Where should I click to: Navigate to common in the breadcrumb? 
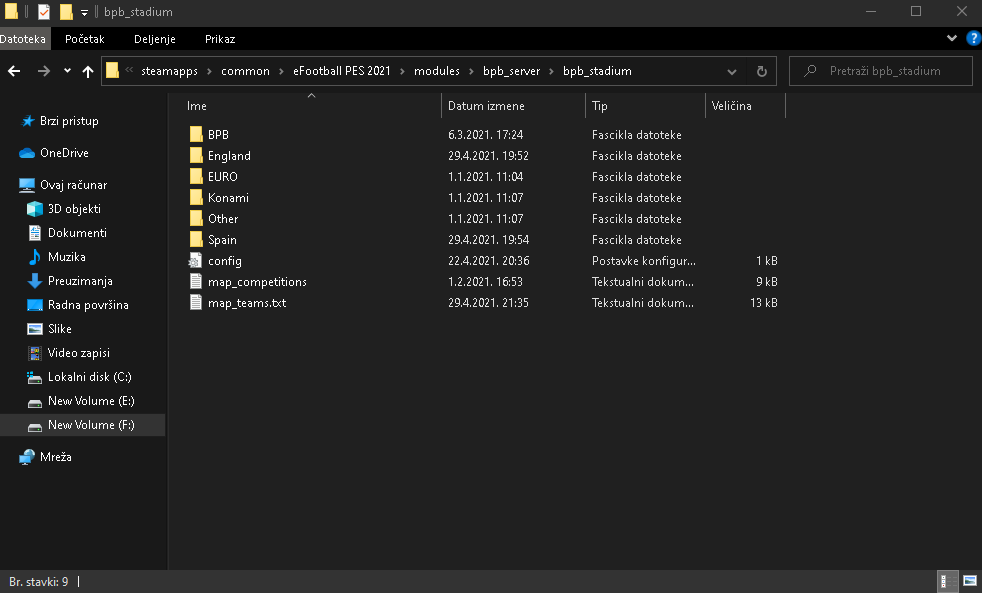[245, 71]
